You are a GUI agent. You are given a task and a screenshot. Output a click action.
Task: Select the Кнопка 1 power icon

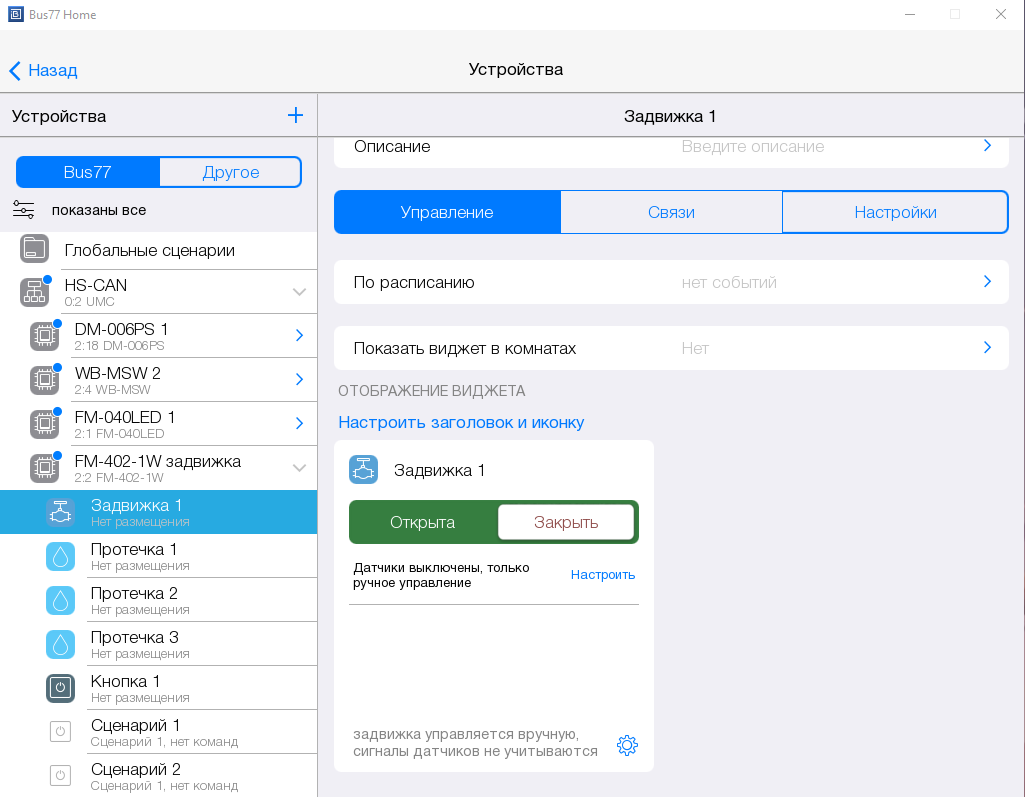click(61, 688)
